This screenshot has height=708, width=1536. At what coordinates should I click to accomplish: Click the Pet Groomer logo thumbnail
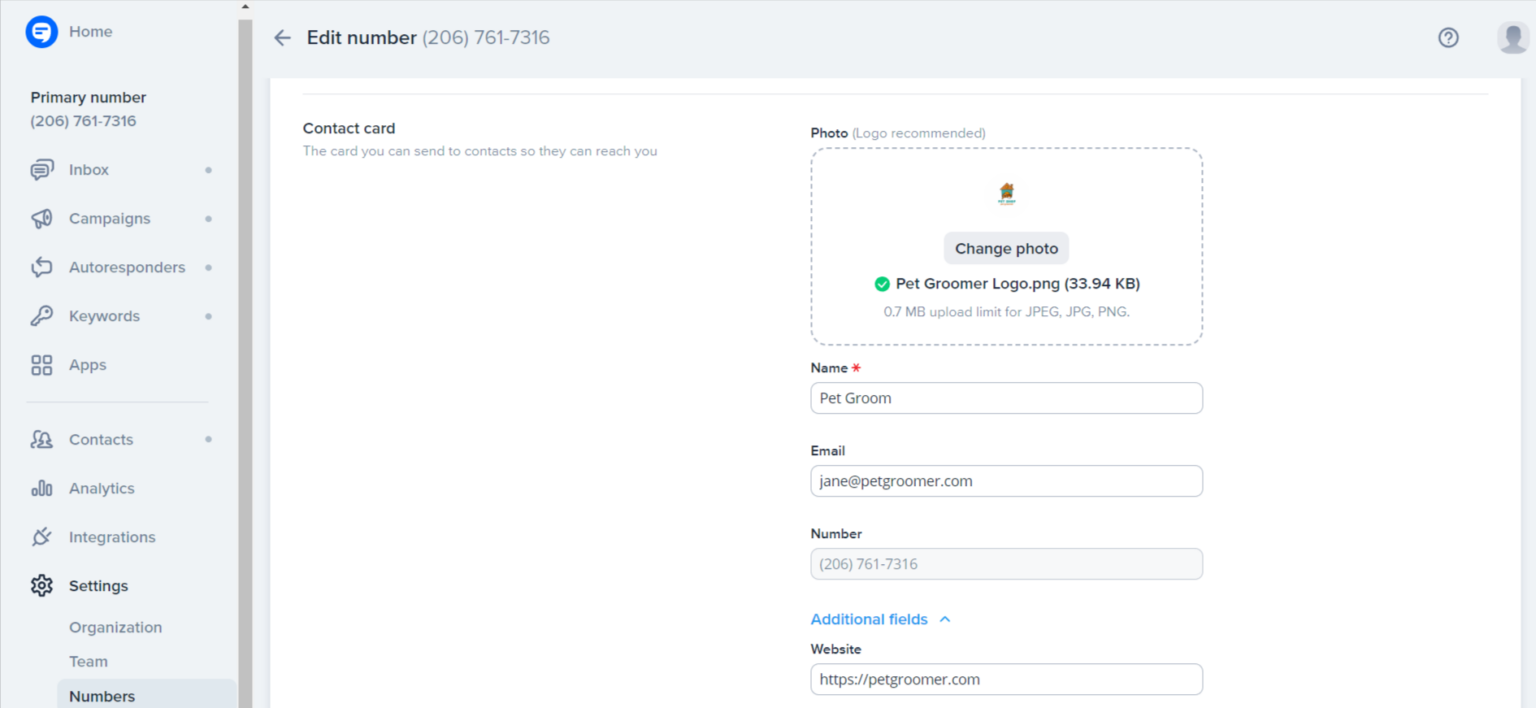click(1006, 194)
